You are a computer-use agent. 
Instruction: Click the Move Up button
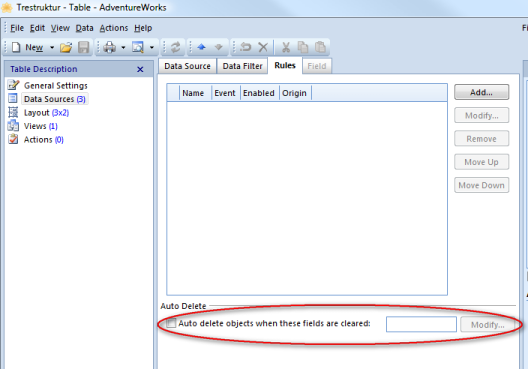point(481,162)
